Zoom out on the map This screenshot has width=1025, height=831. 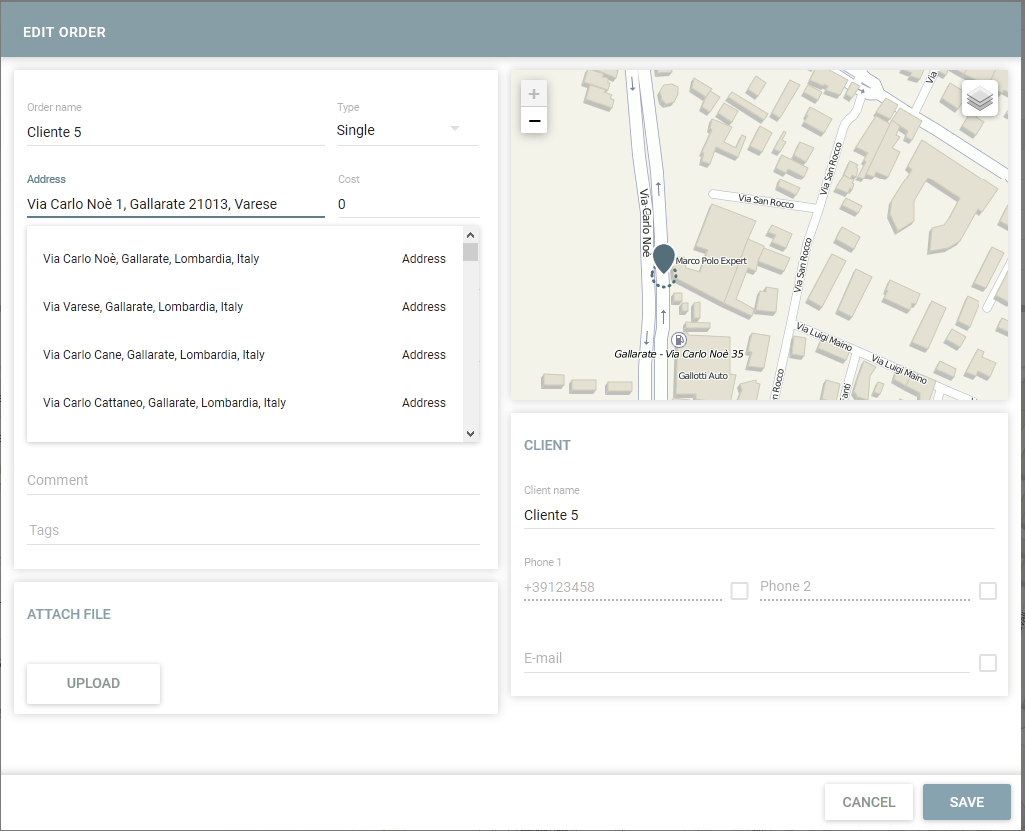(534, 121)
